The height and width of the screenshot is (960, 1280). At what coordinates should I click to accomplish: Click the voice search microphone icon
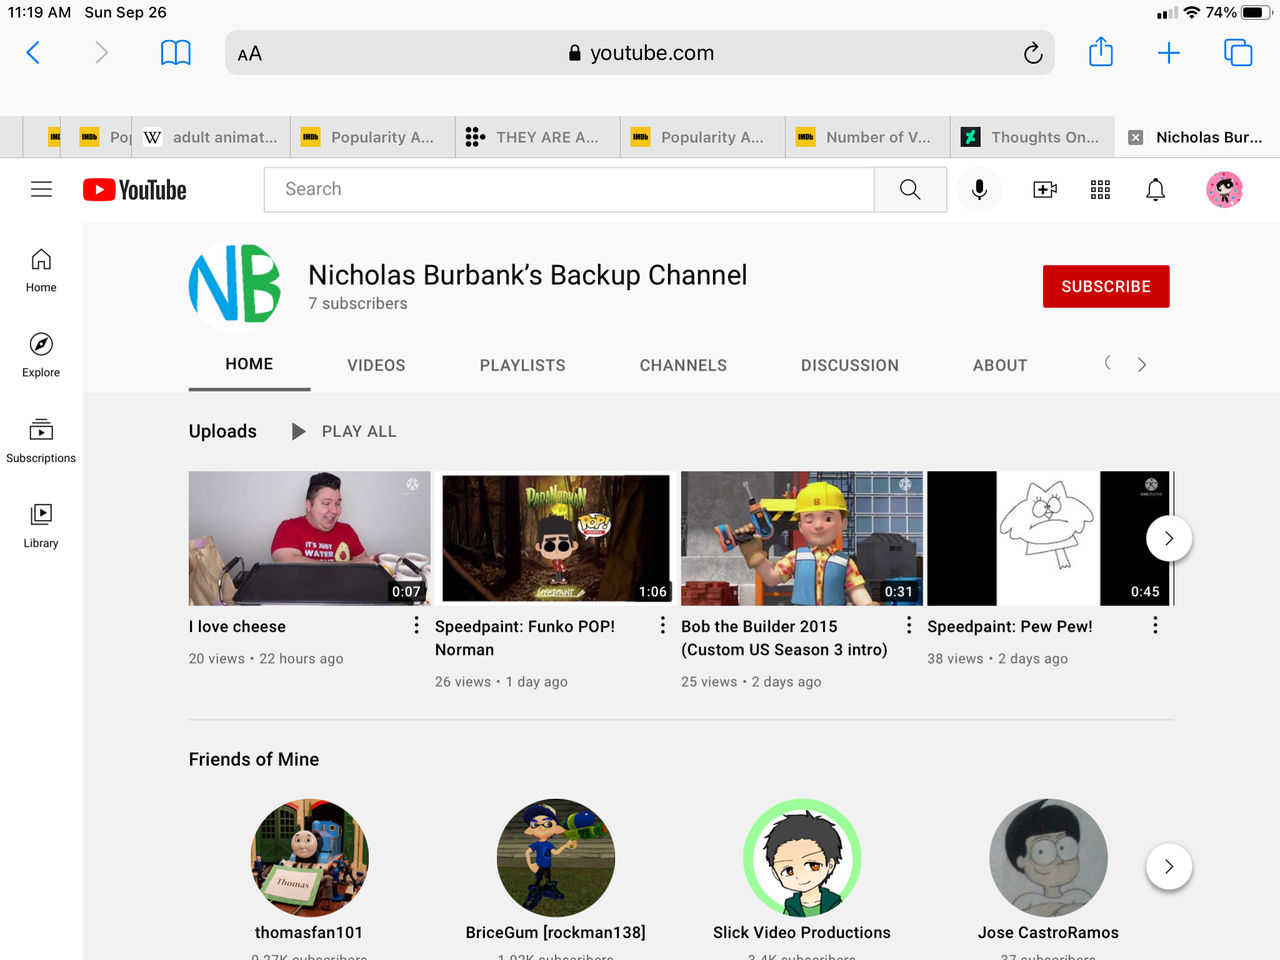click(979, 189)
